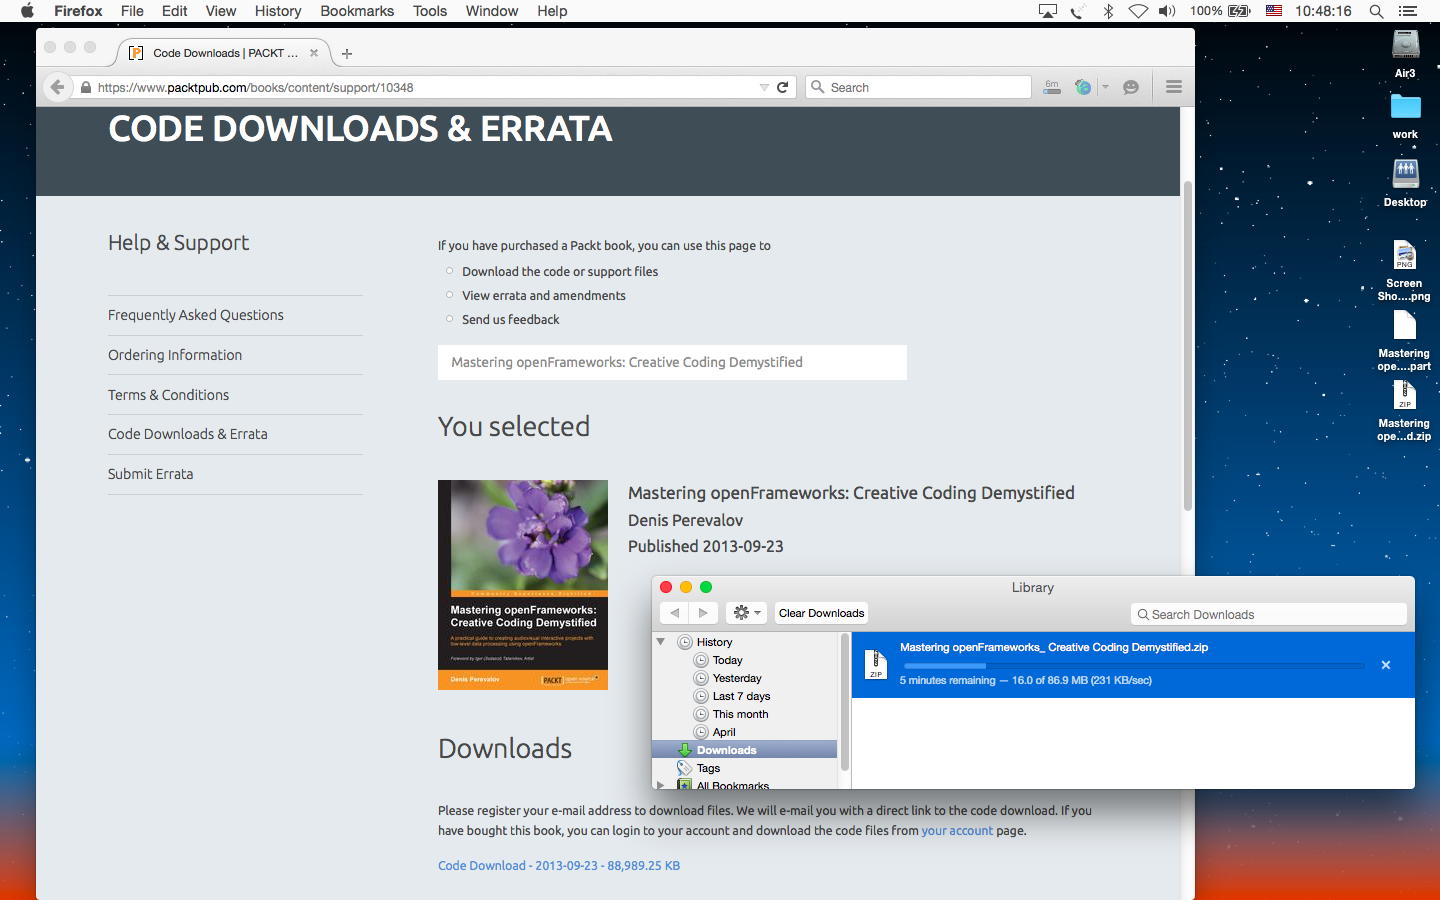This screenshot has height=900, width=1440.
Task: Open the Library Organize gear dropdown
Action: coord(747,613)
